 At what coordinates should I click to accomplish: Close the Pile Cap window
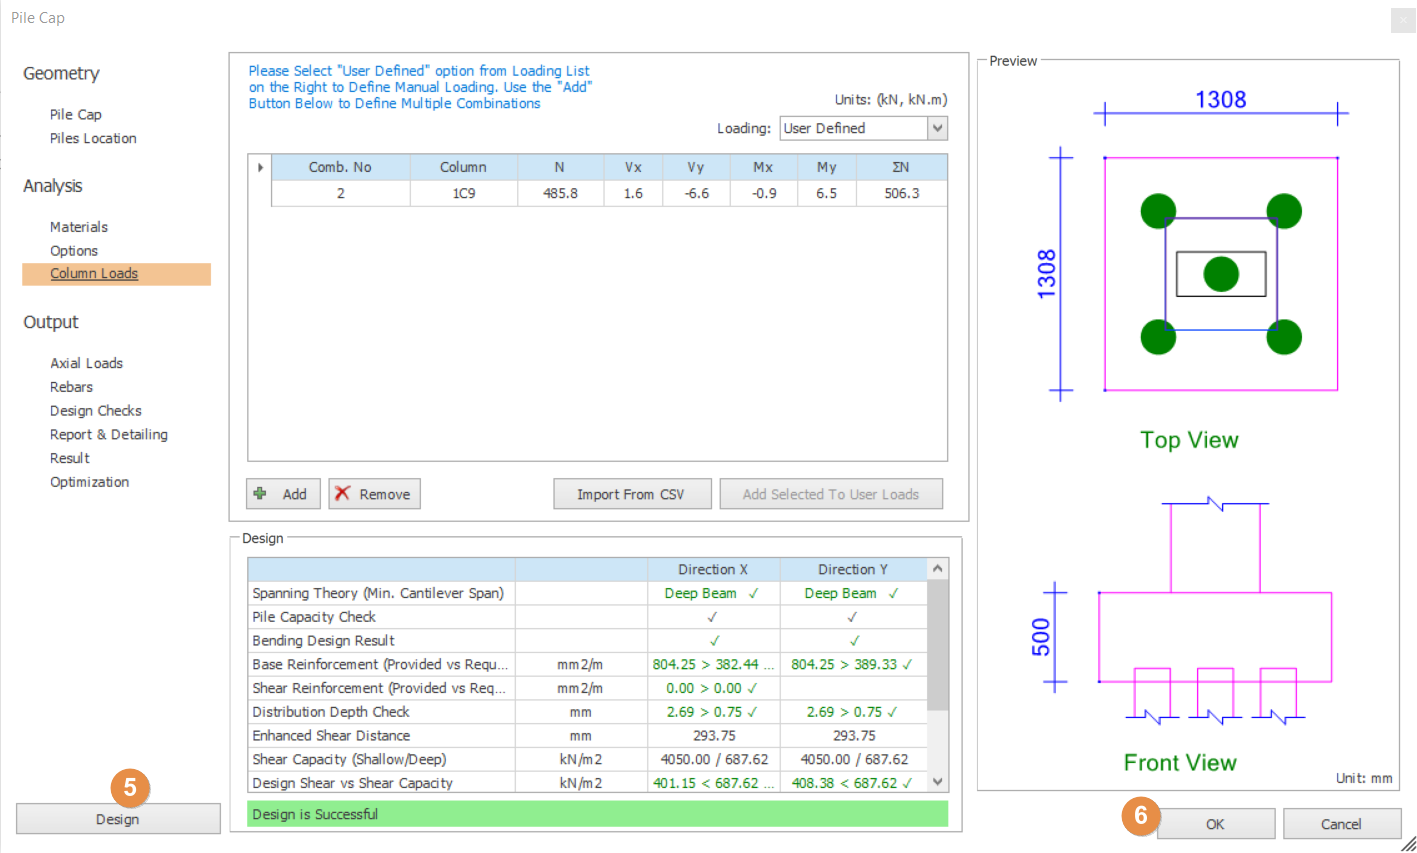(x=1403, y=20)
